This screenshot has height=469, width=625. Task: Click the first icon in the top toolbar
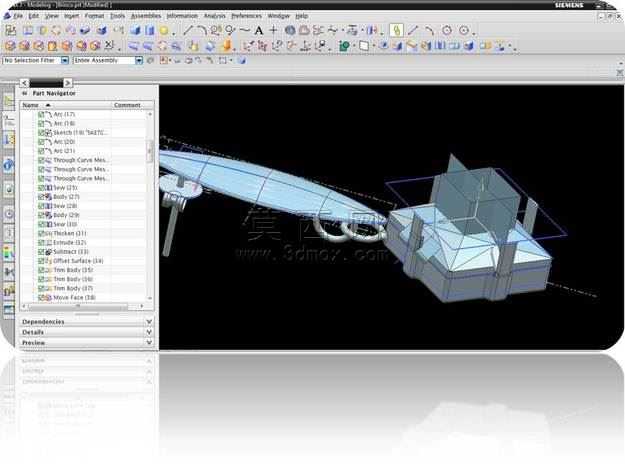click(10, 30)
